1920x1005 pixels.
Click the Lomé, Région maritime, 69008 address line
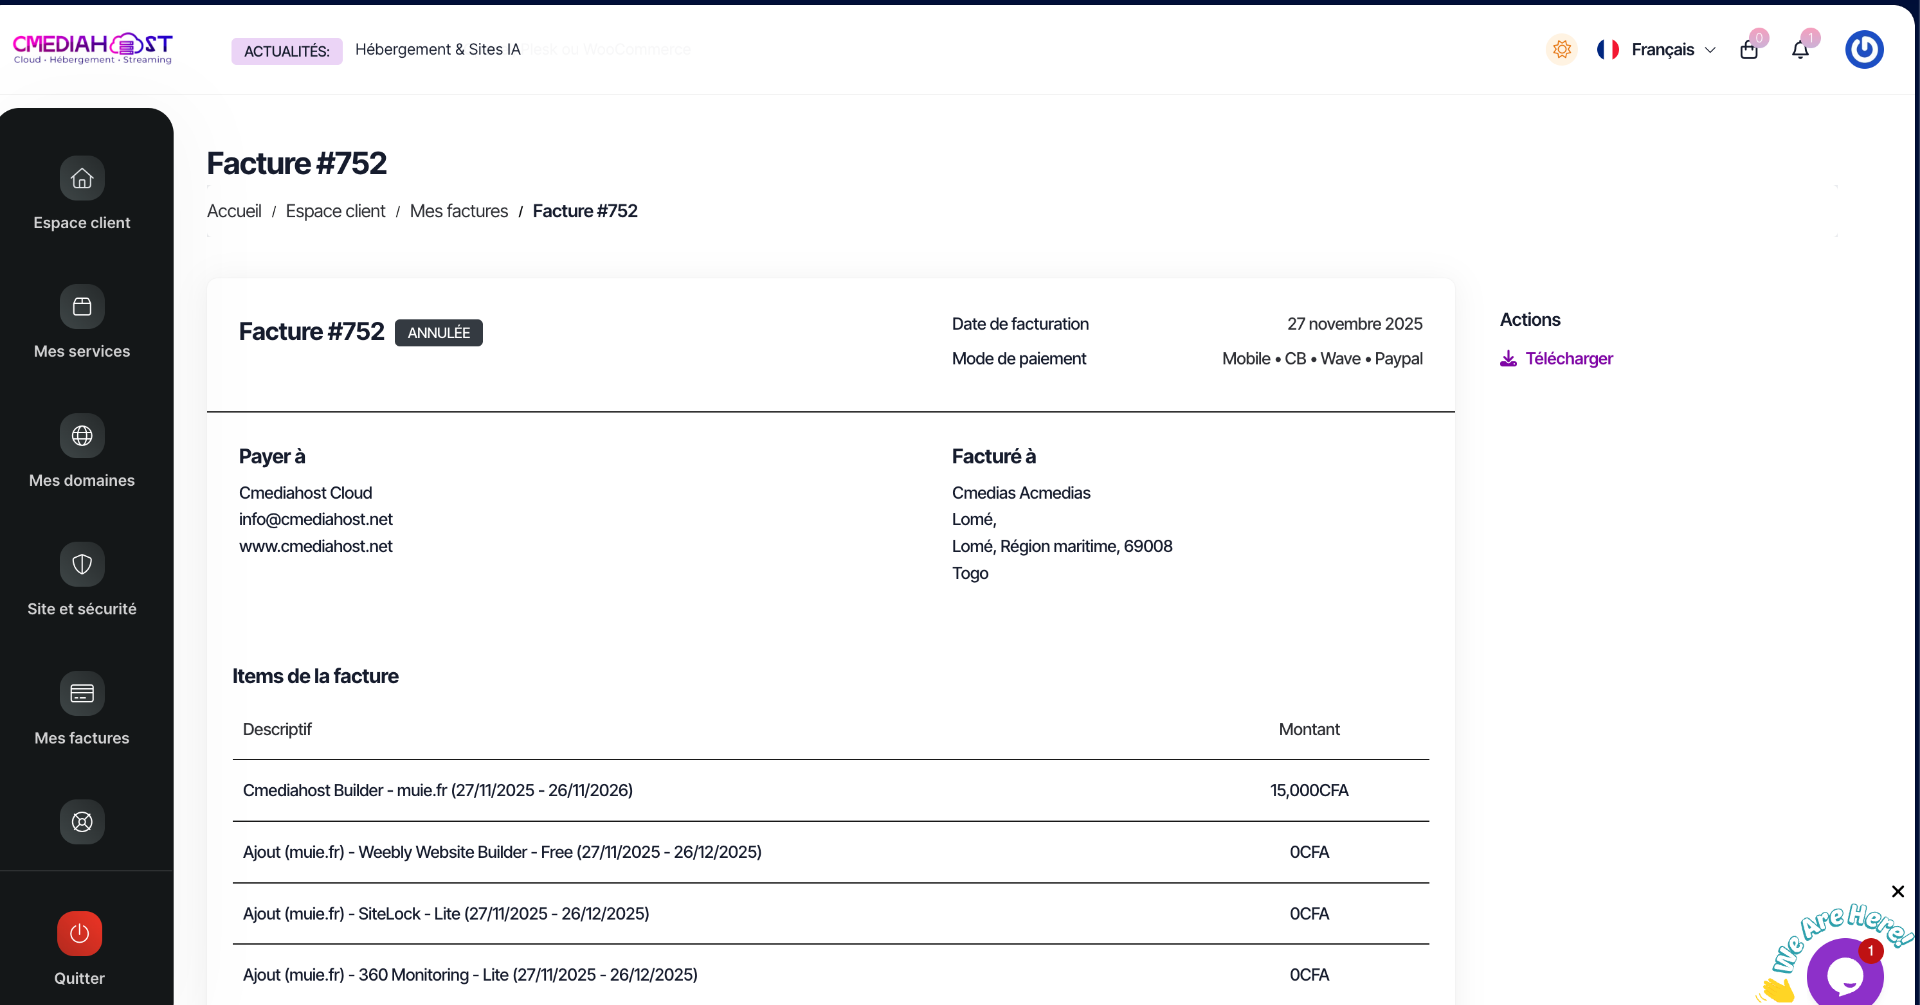point(1062,546)
